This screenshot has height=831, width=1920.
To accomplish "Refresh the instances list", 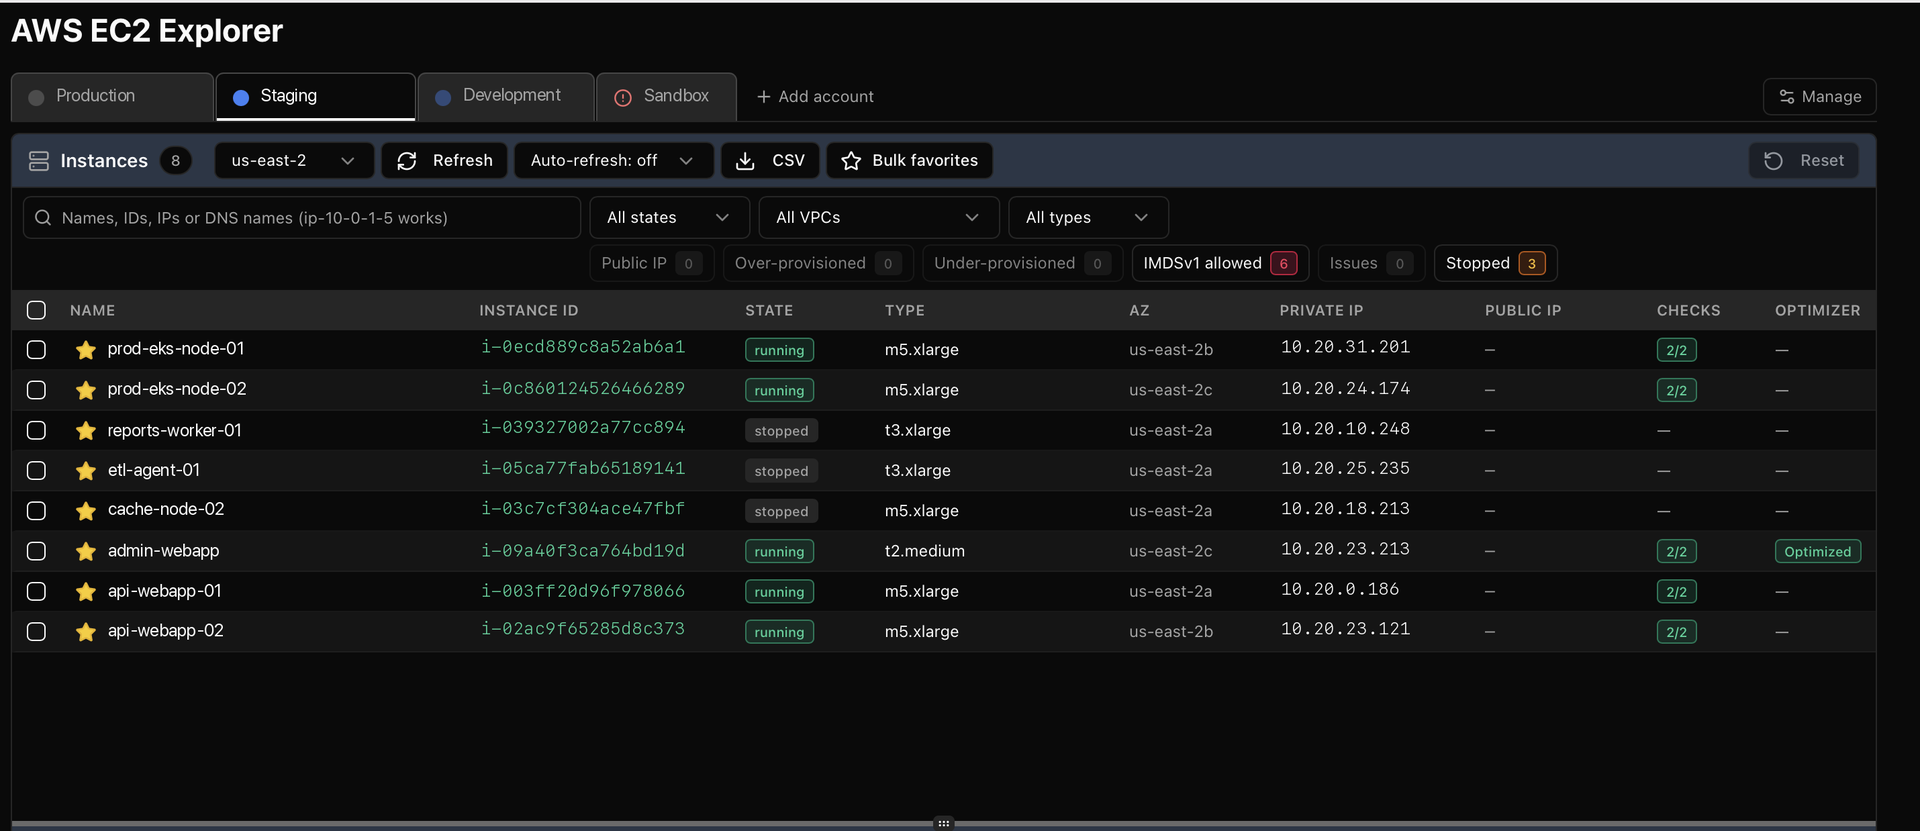I will click(x=444, y=161).
